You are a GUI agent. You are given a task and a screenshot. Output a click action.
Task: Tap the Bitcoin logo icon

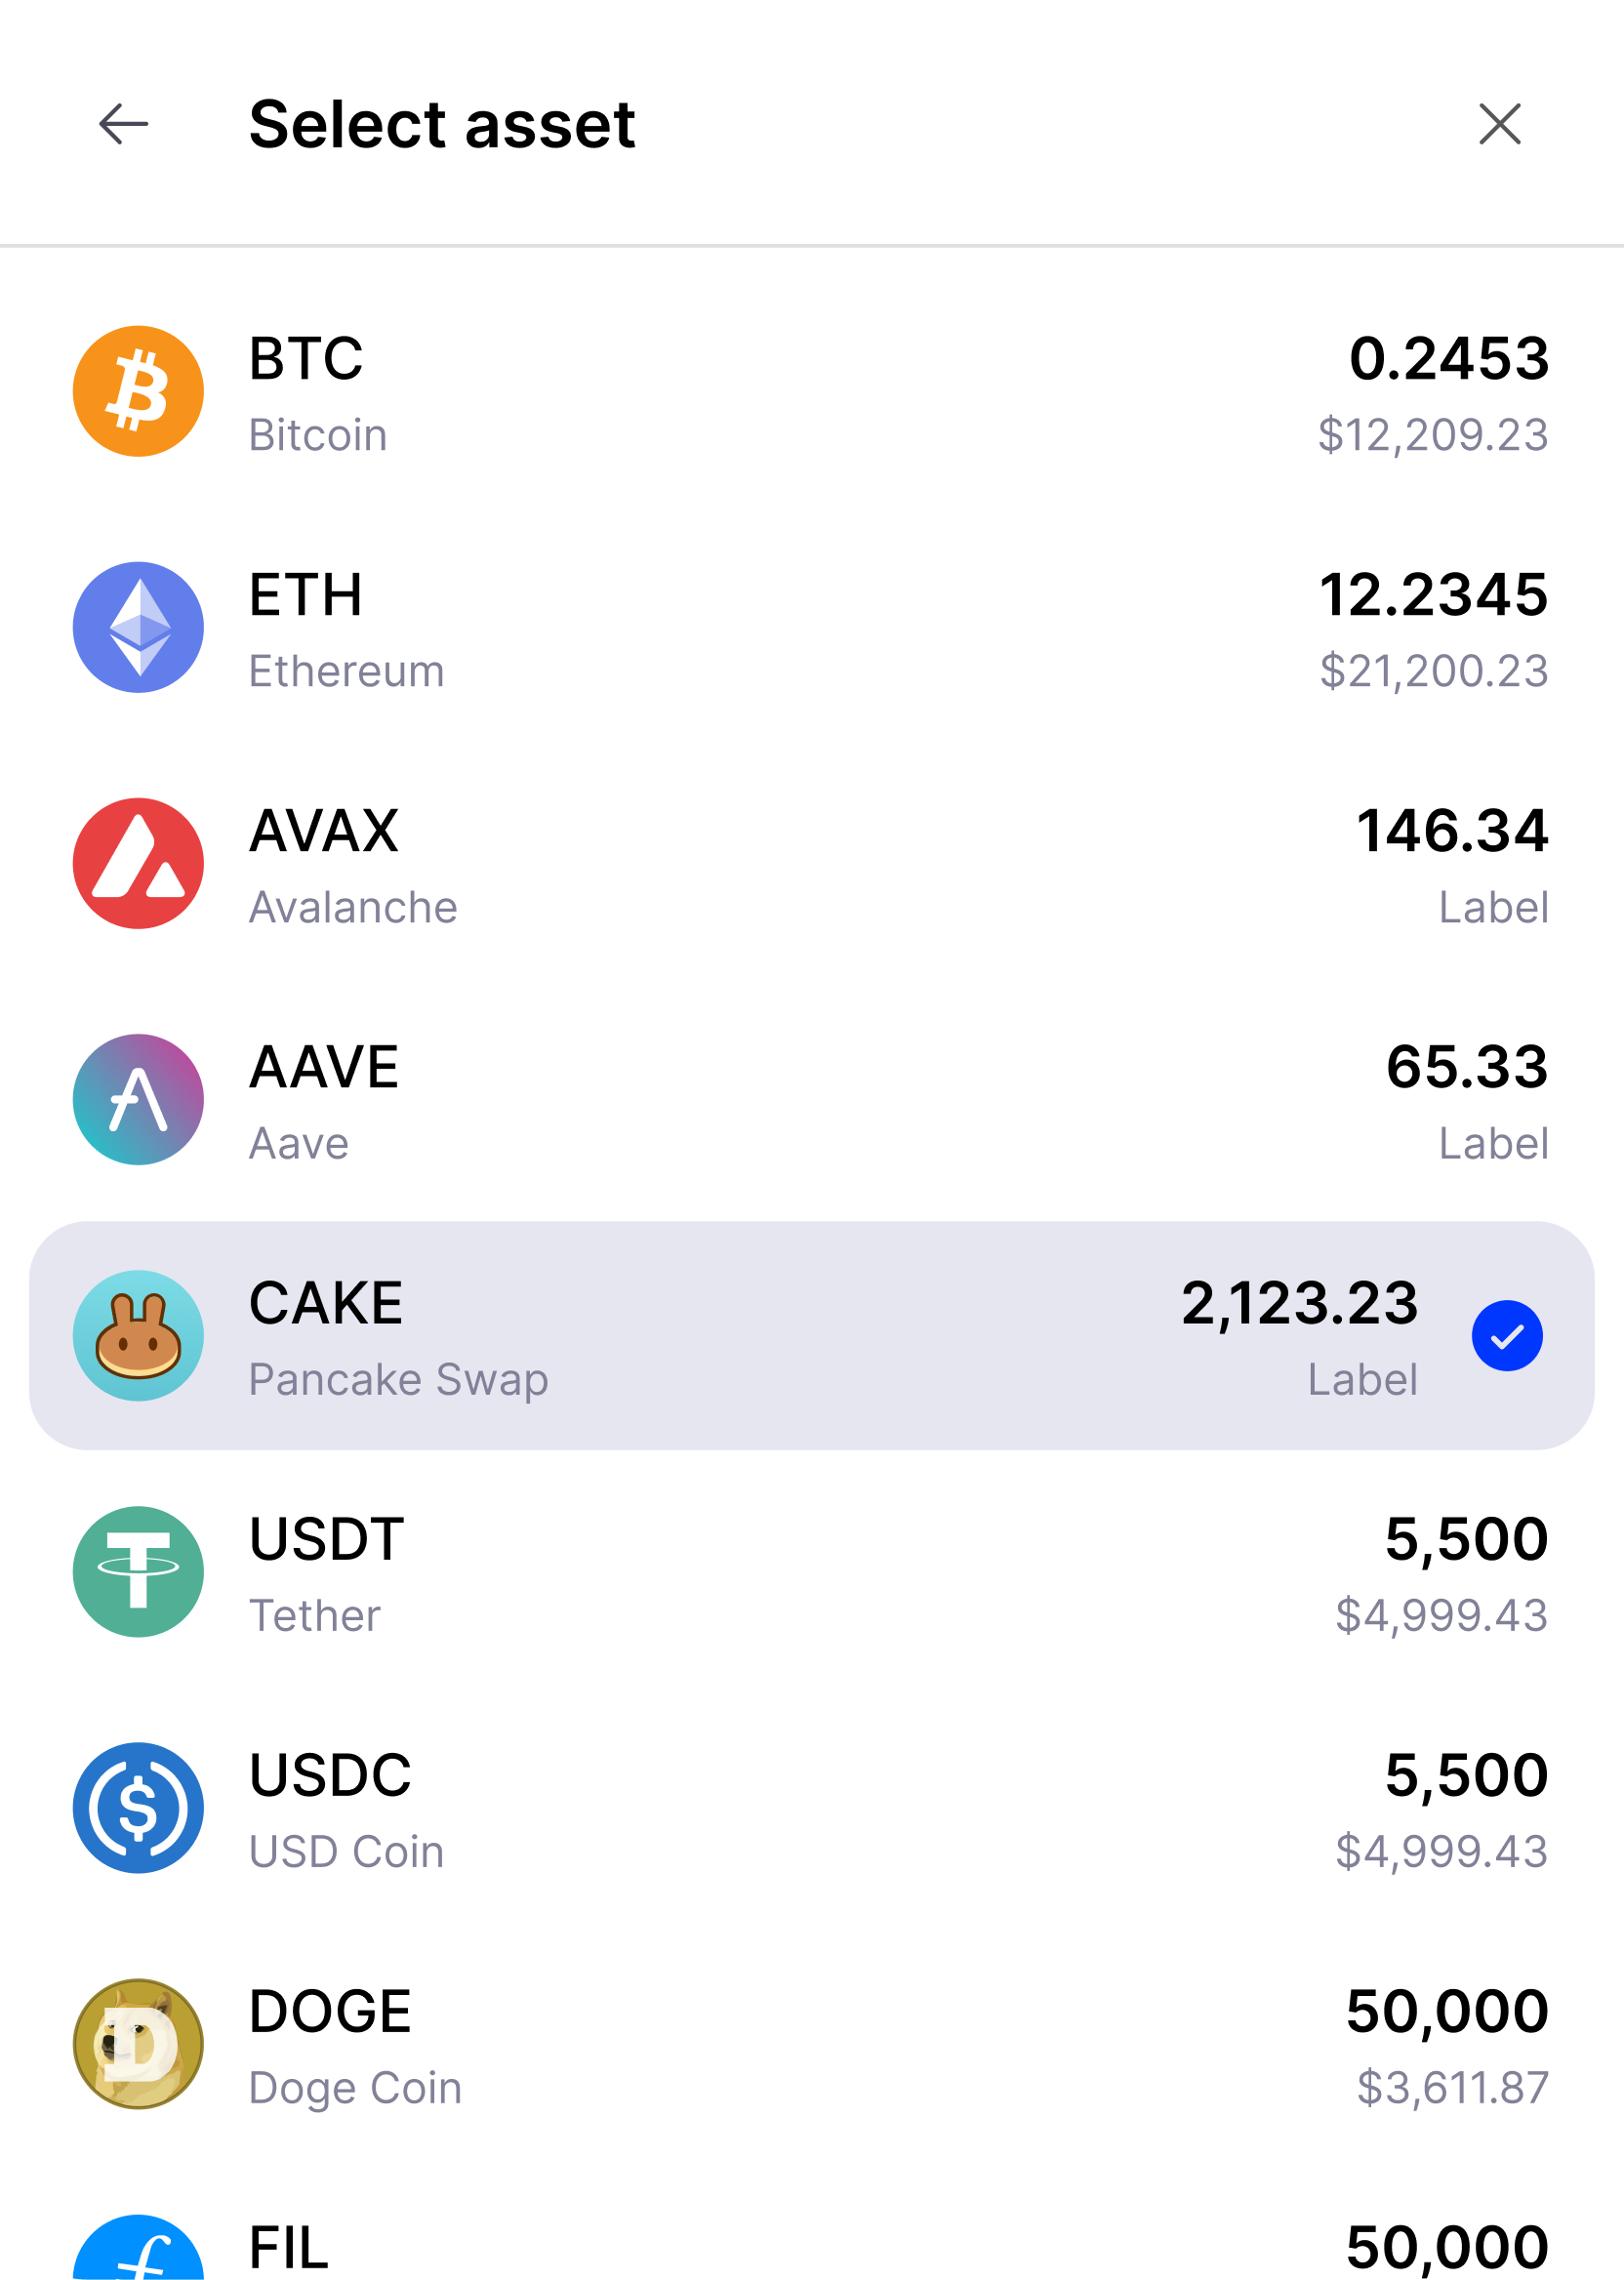(138, 391)
